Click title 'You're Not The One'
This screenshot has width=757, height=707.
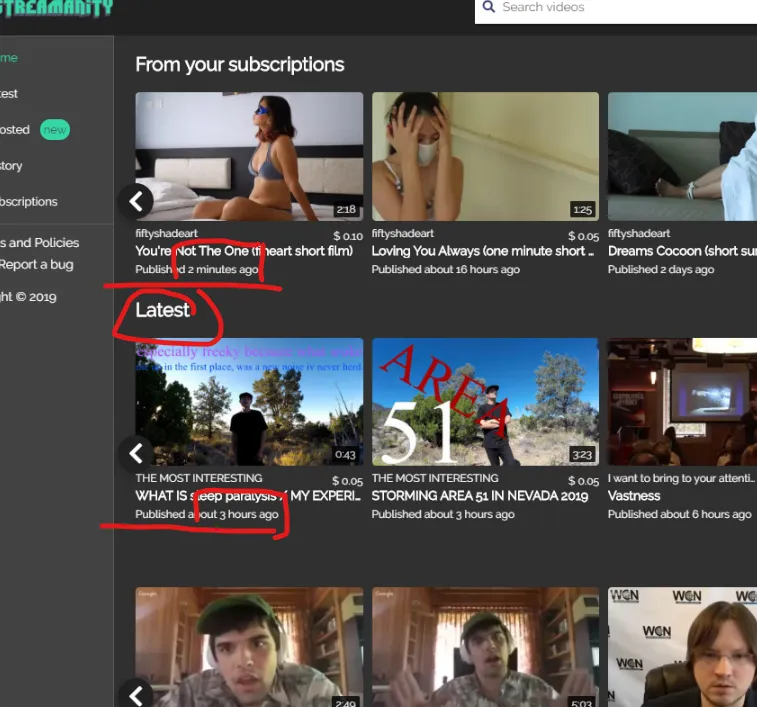coord(244,251)
